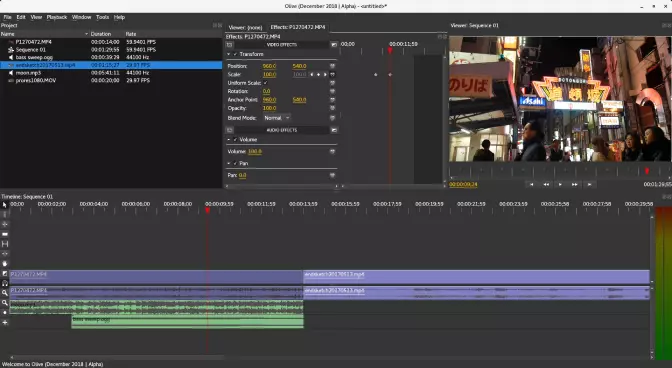Enable keyframing stopwatch for Volume
The image size is (672, 368).
click(x=332, y=152)
